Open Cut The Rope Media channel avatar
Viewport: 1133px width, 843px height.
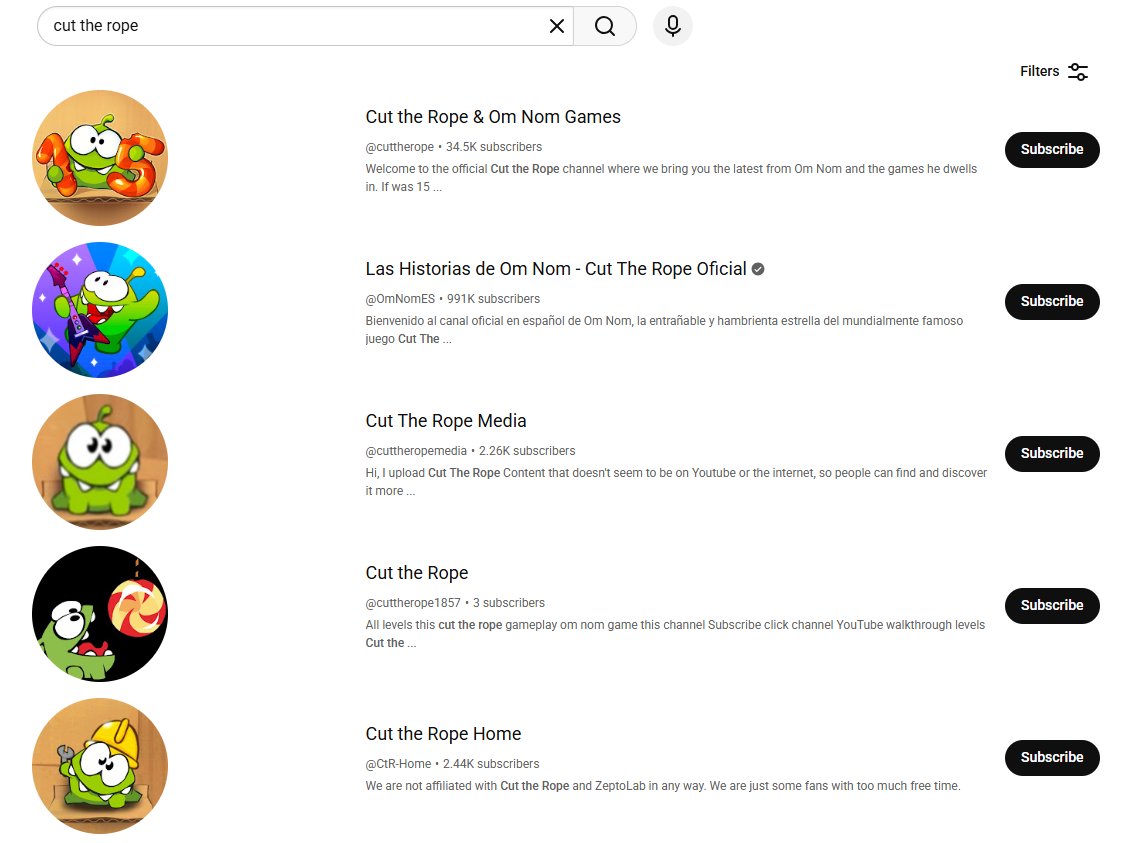point(100,462)
